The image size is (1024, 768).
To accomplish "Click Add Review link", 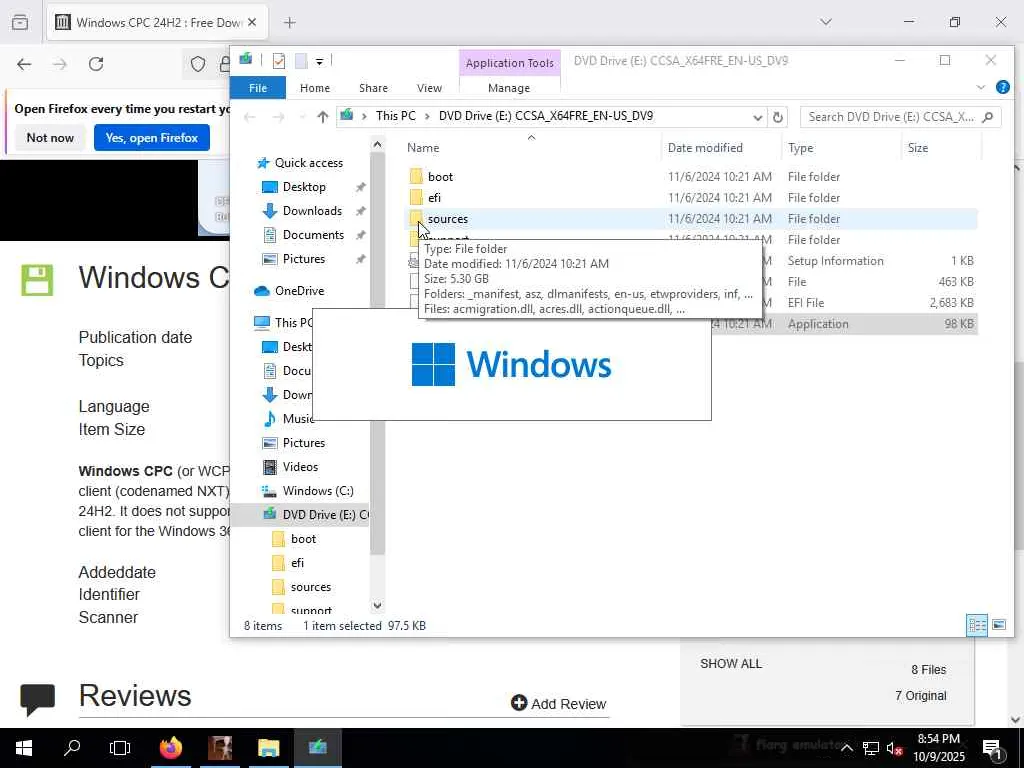I will 558,703.
